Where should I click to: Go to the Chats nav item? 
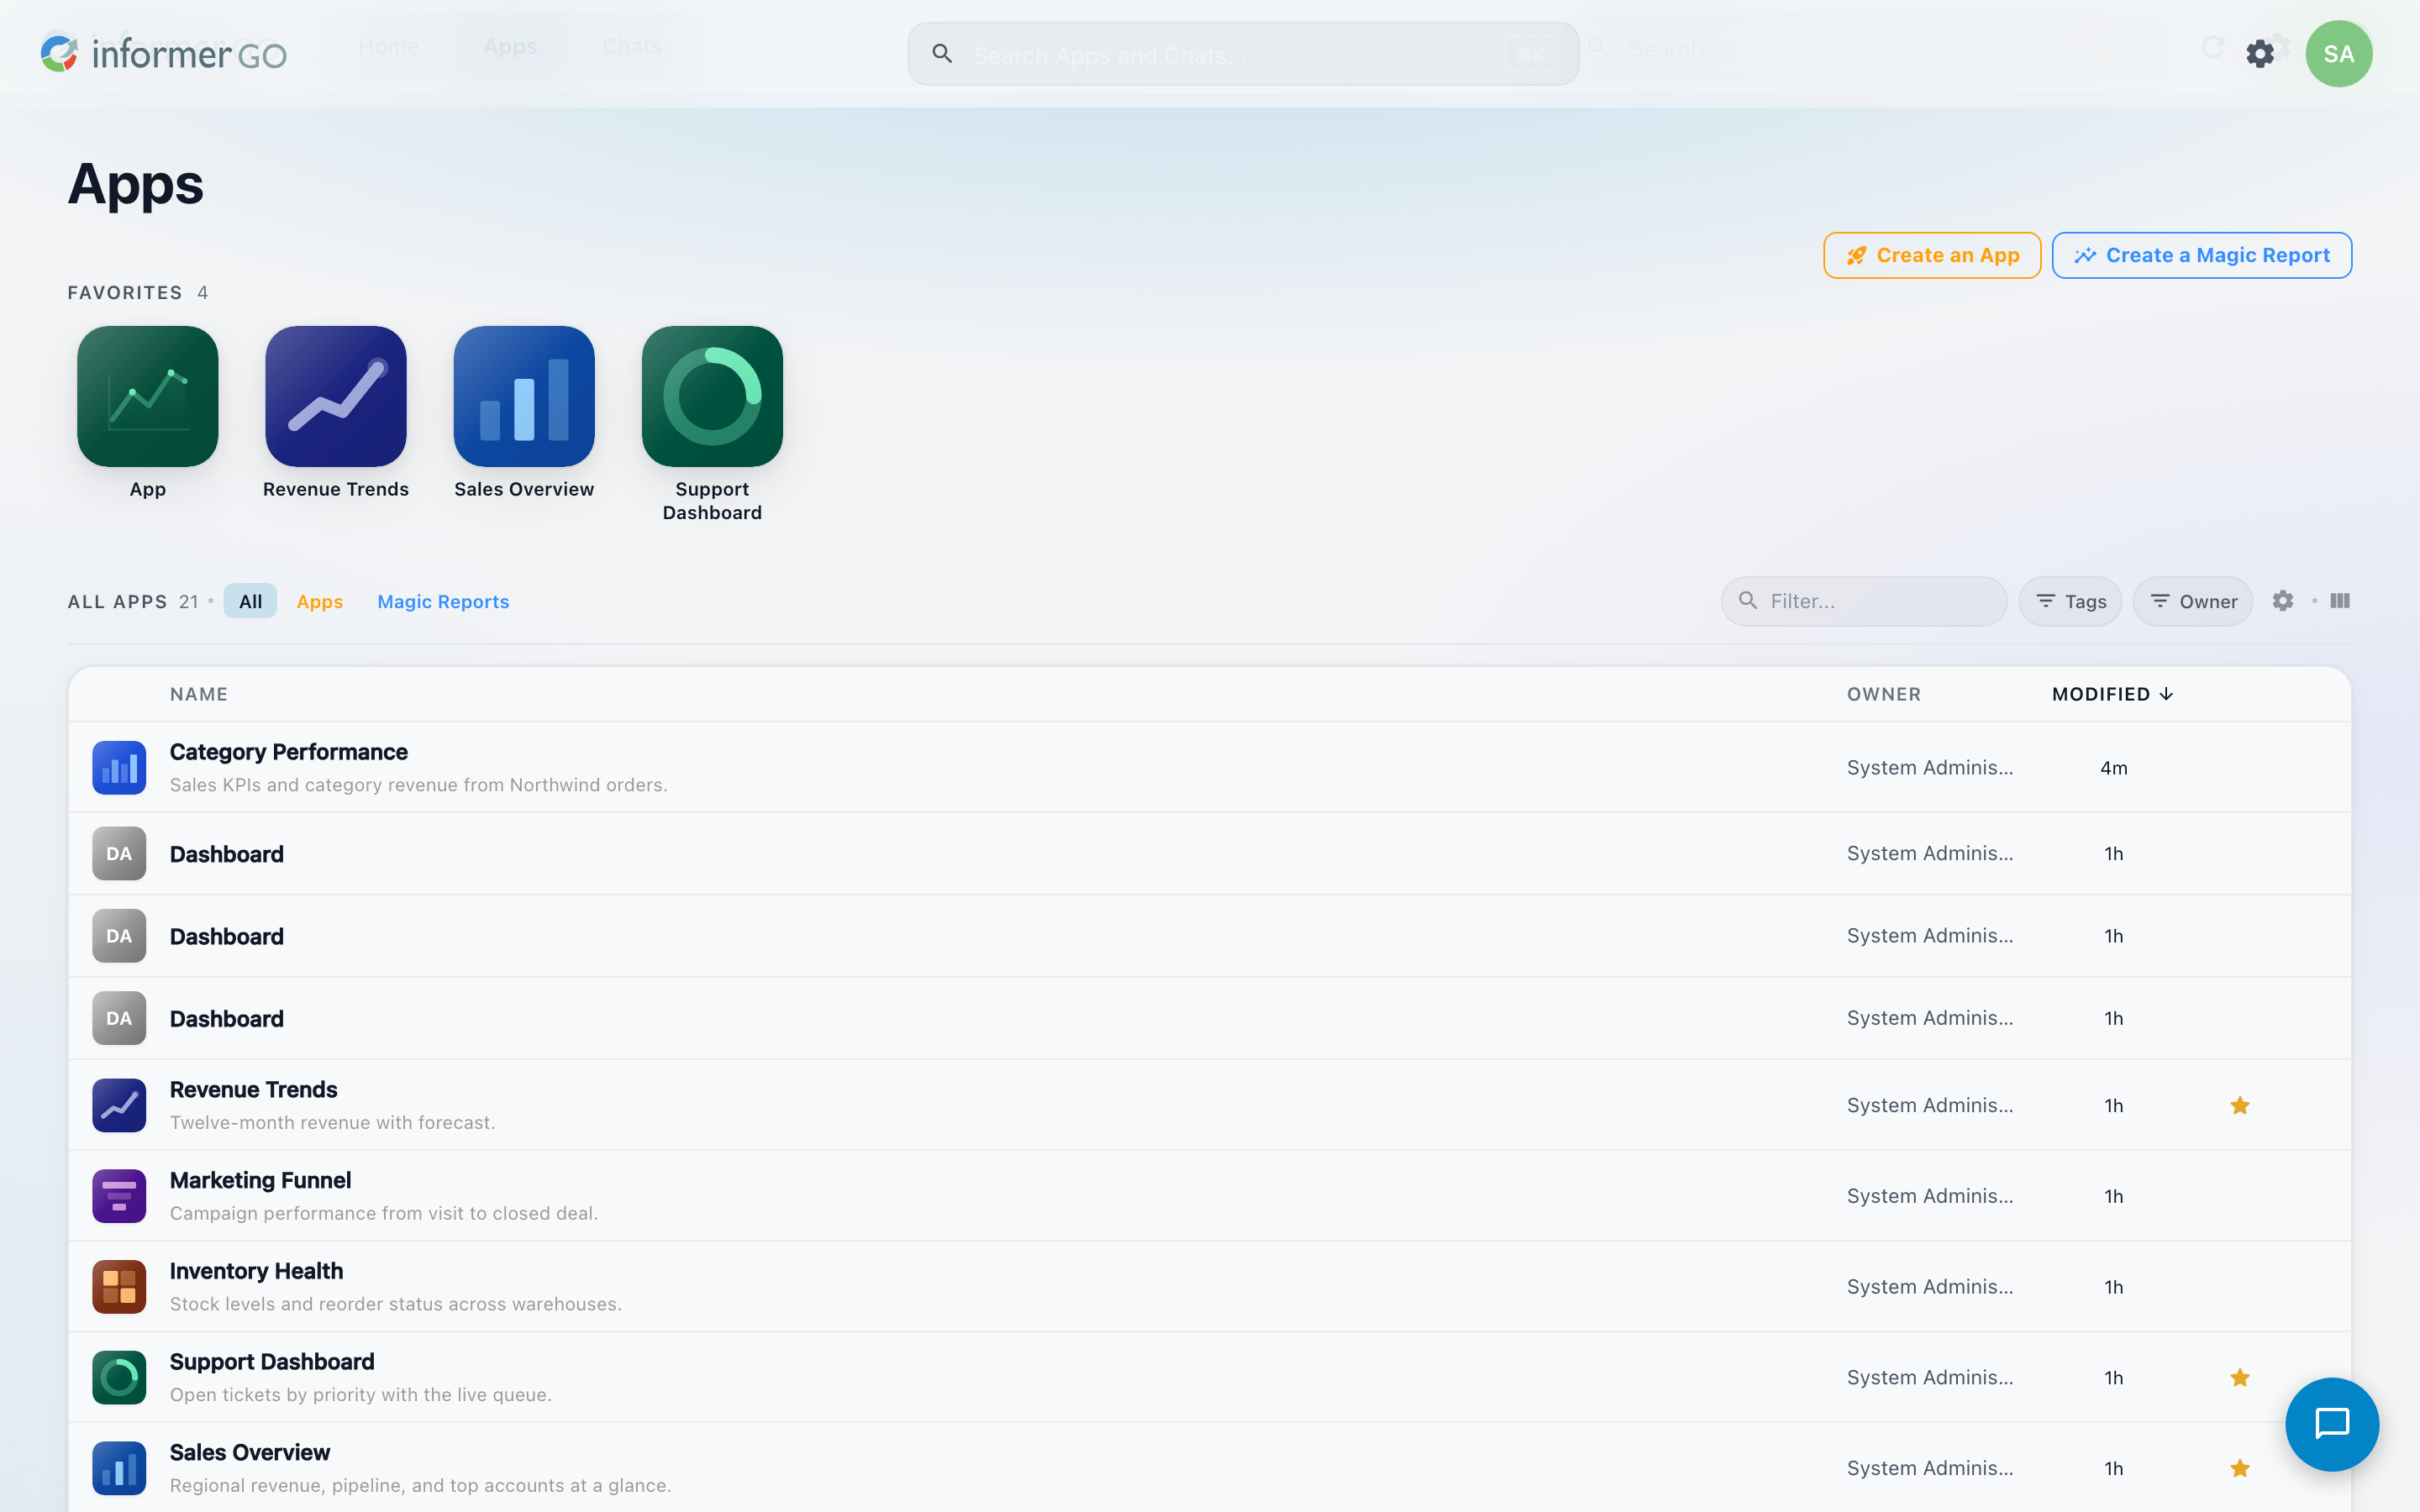click(x=632, y=46)
